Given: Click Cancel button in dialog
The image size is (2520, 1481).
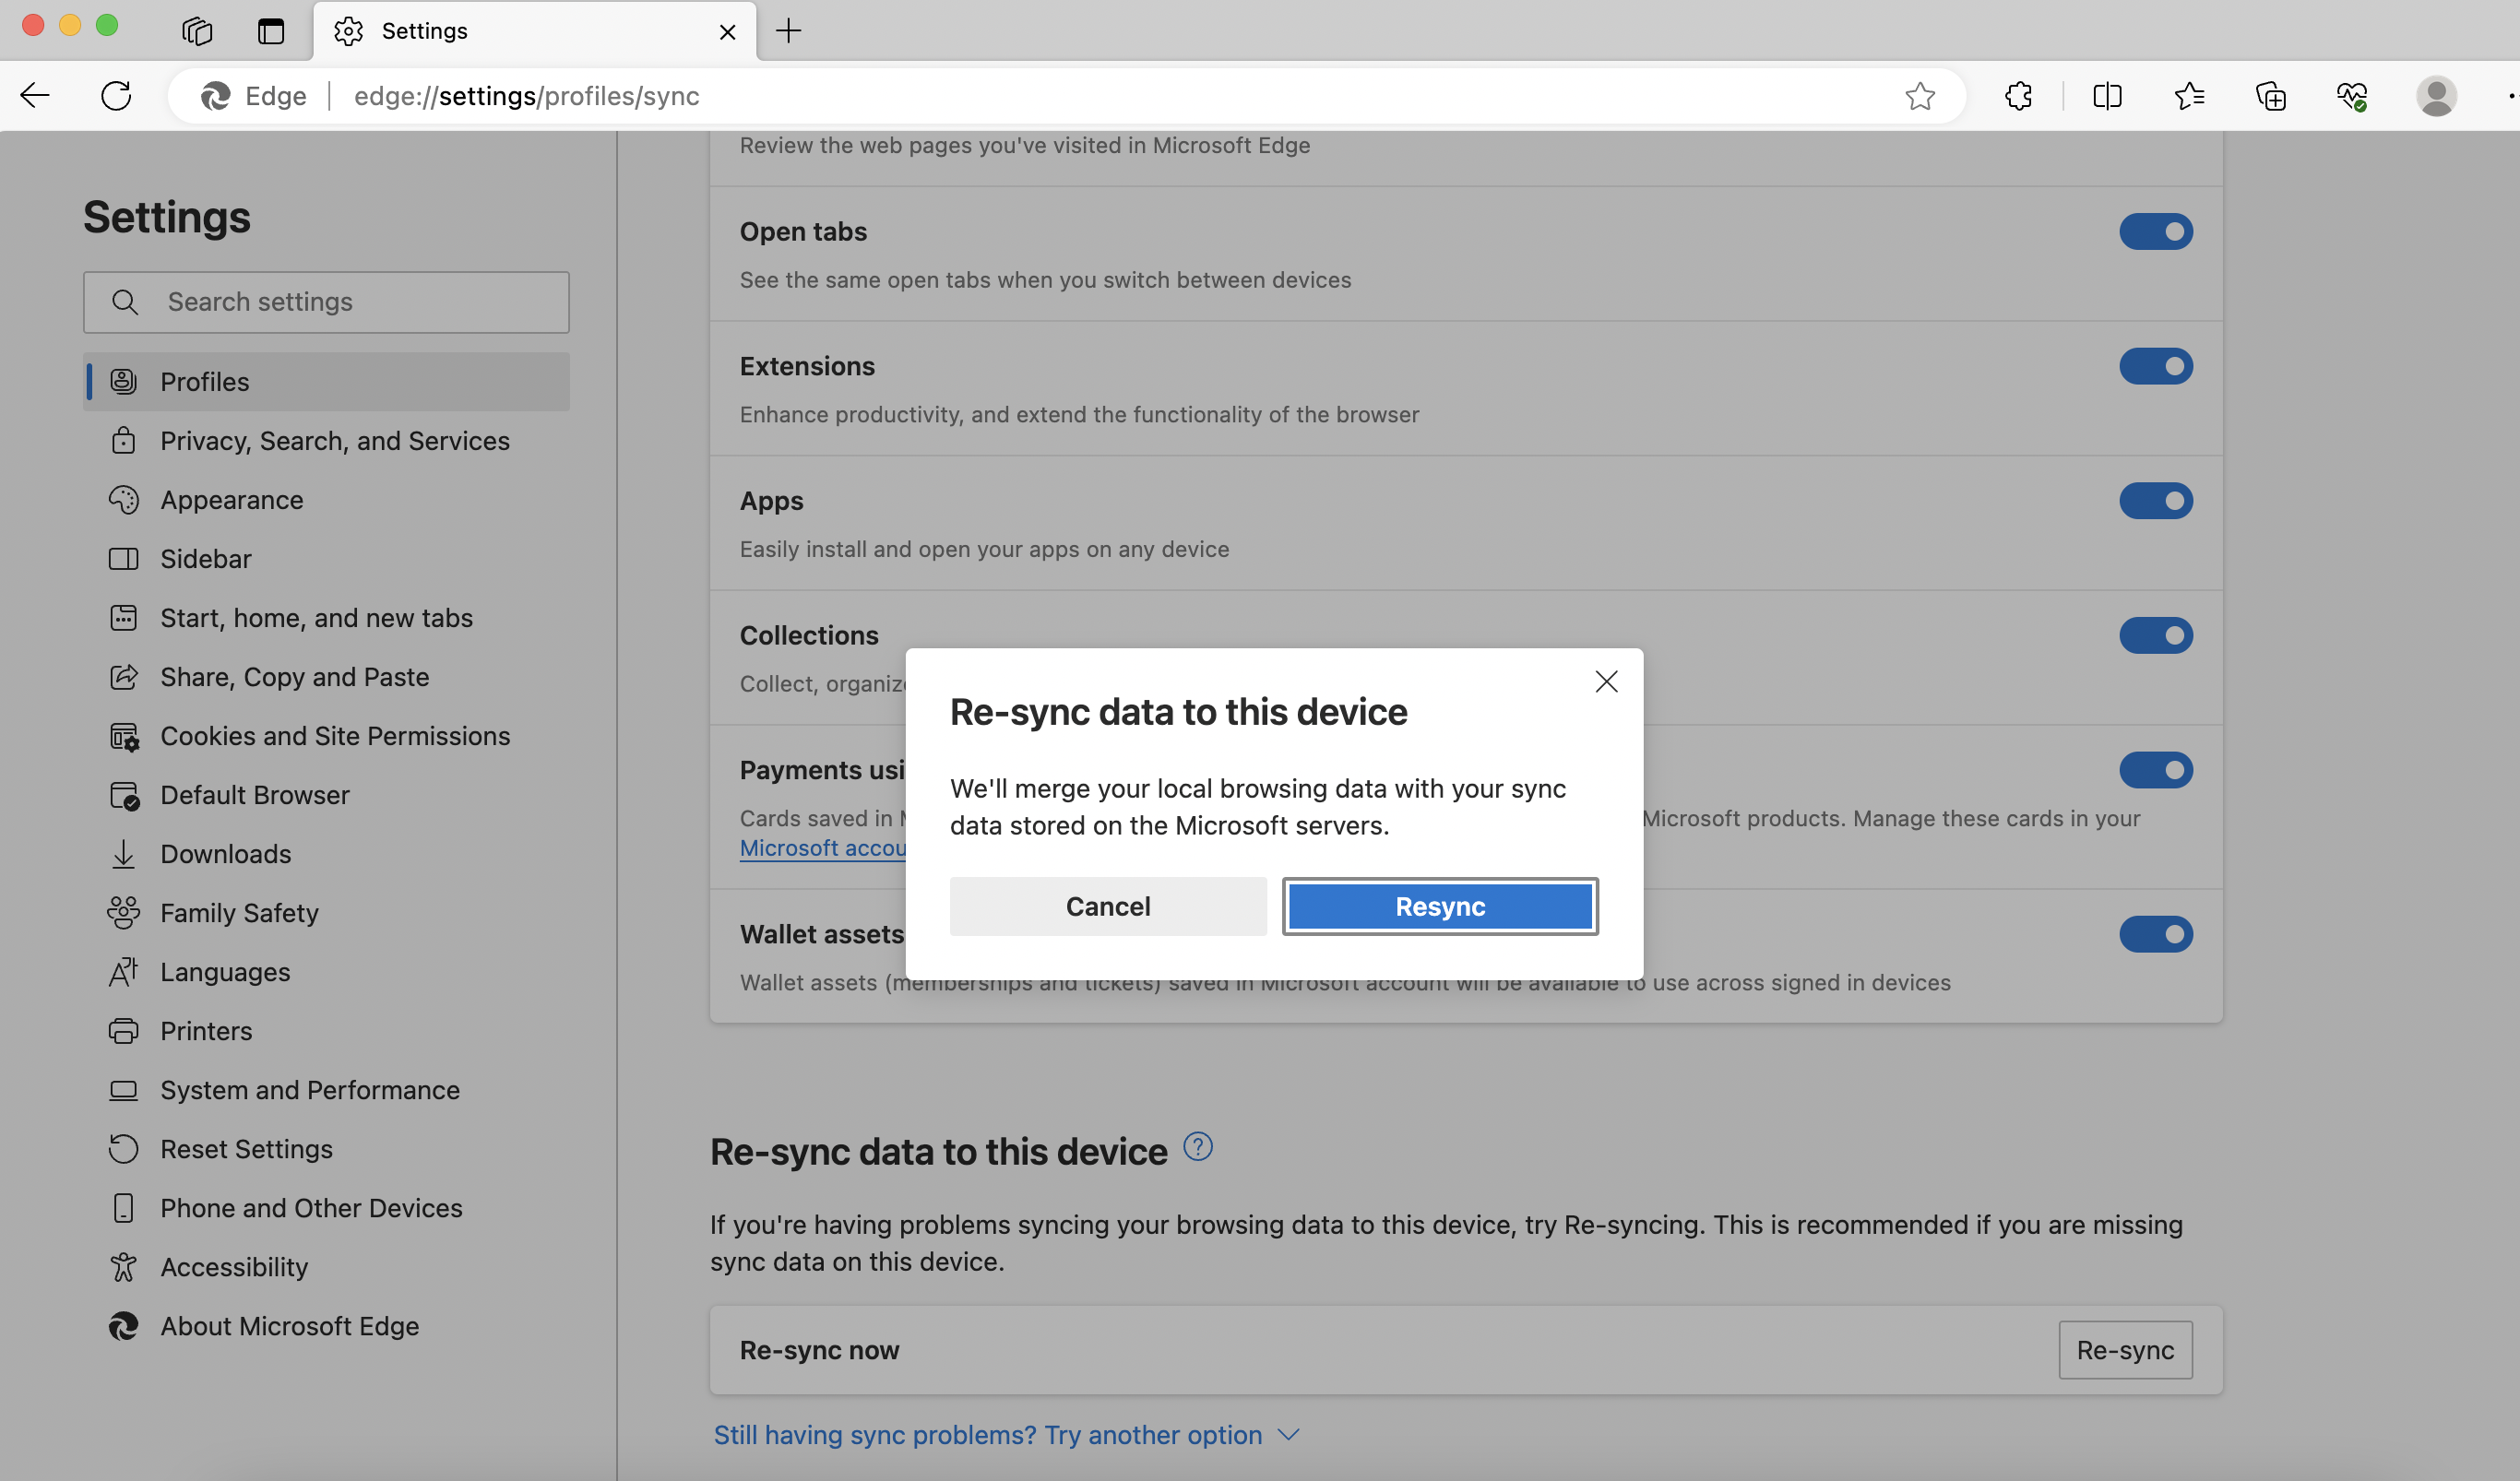Looking at the screenshot, I should [x=1108, y=906].
